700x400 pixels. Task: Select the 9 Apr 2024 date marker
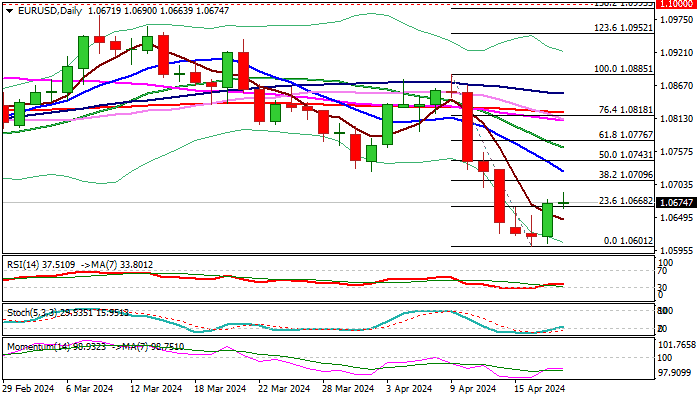(x=473, y=388)
